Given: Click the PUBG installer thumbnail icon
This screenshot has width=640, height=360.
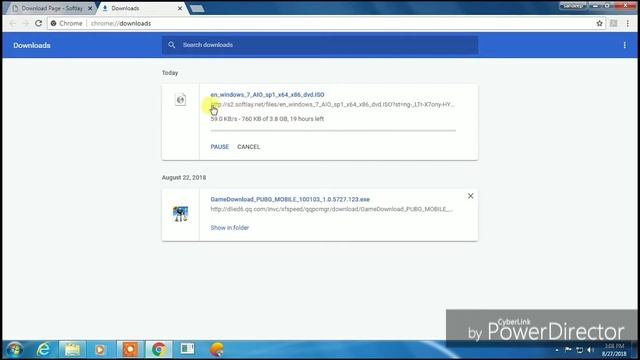Looking at the screenshot, I should click(x=180, y=214).
